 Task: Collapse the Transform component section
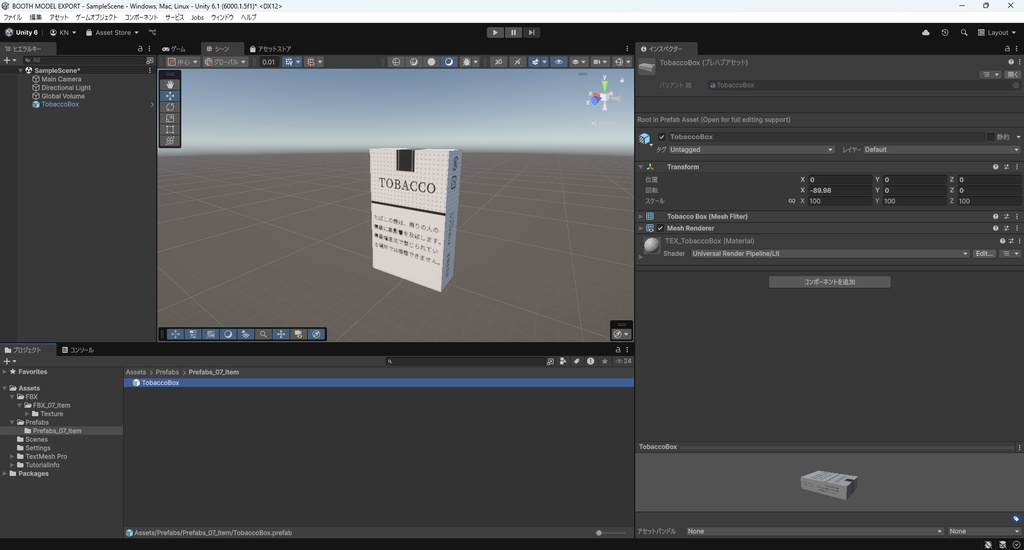[x=641, y=167]
